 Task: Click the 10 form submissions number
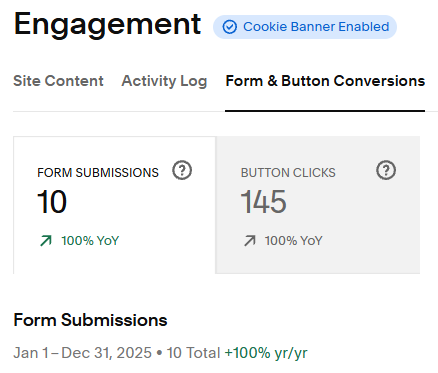point(52,202)
